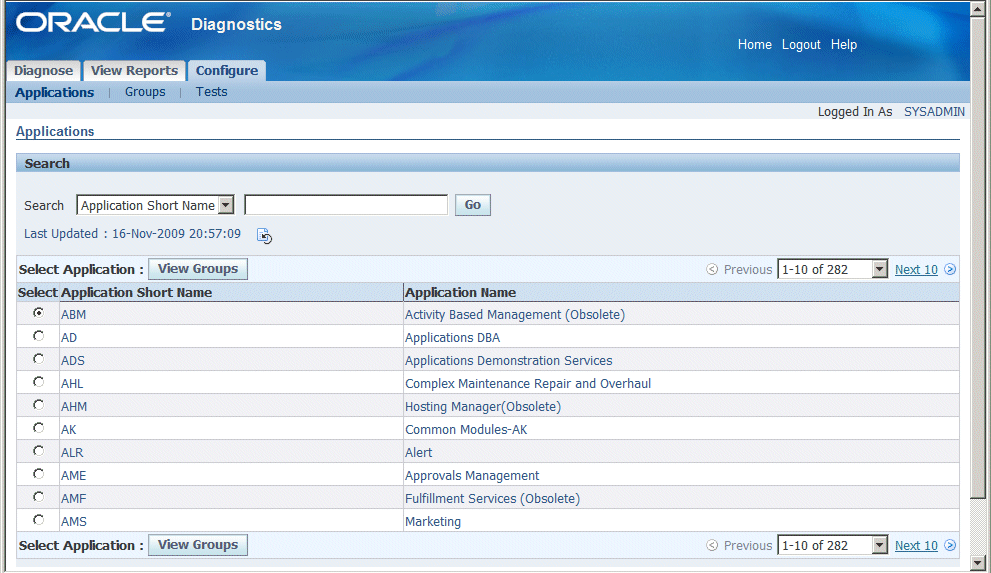Switch to the Diagnose tab
991x573 pixels.
point(44,71)
